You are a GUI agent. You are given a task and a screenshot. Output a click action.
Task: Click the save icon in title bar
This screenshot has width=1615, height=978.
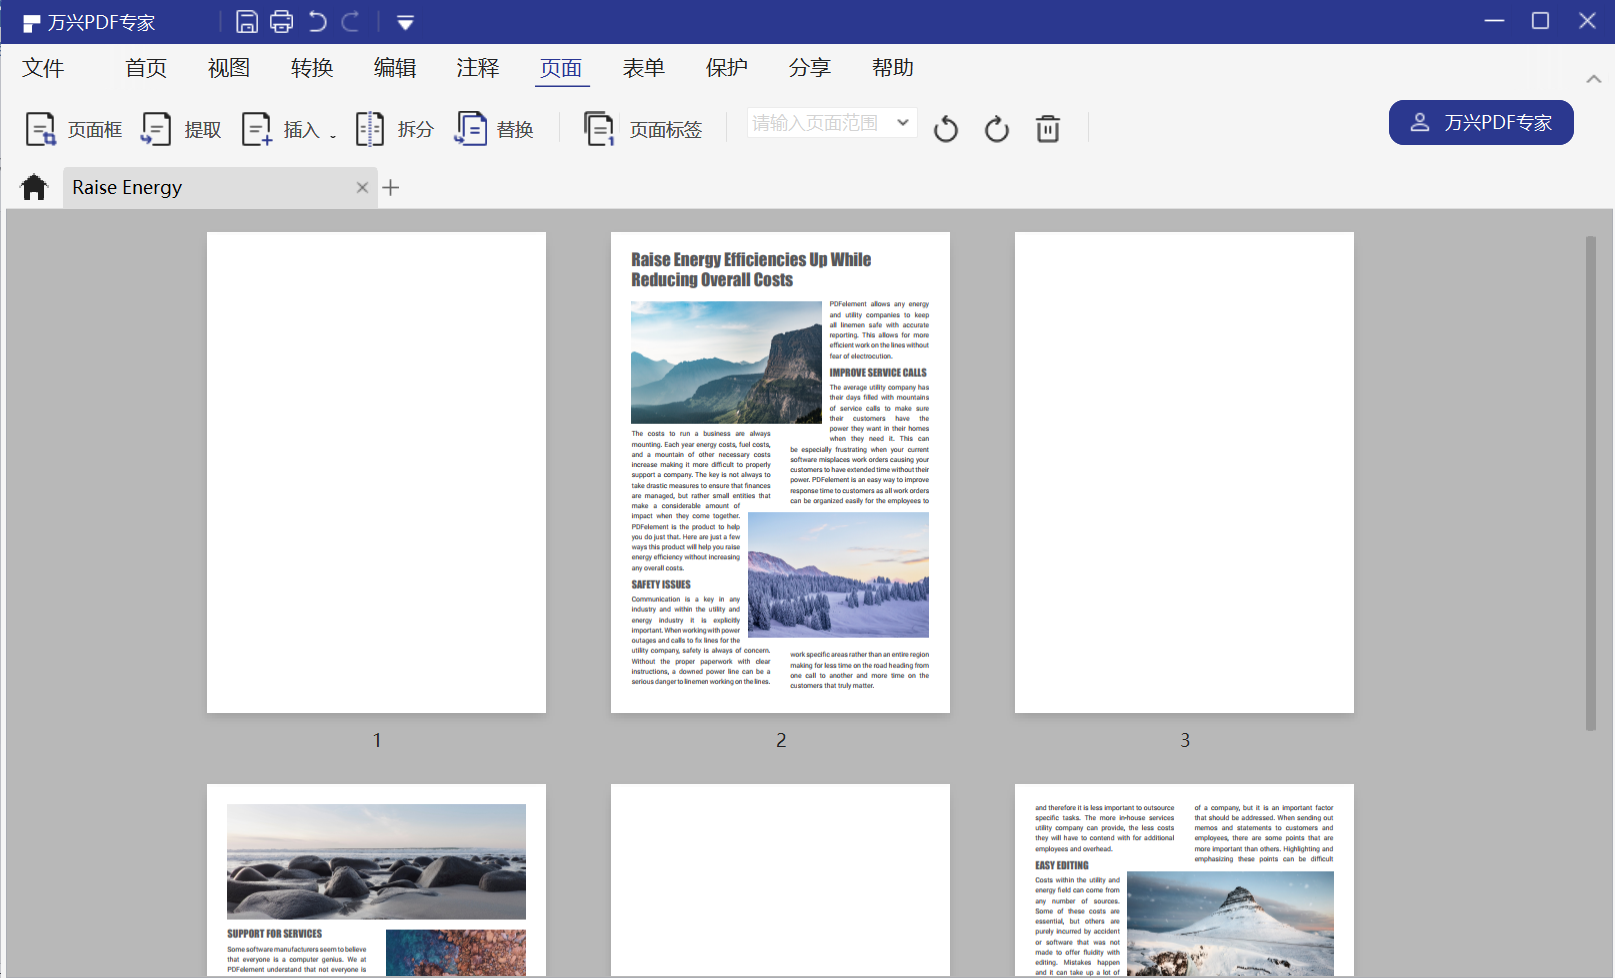pos(247,22)
